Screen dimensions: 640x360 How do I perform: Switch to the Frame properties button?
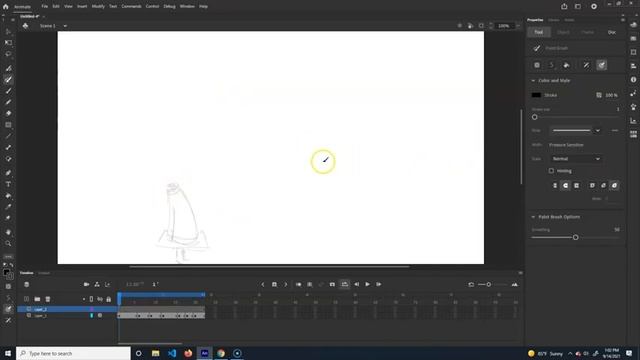pyautogui.click(x=587, y=32)
